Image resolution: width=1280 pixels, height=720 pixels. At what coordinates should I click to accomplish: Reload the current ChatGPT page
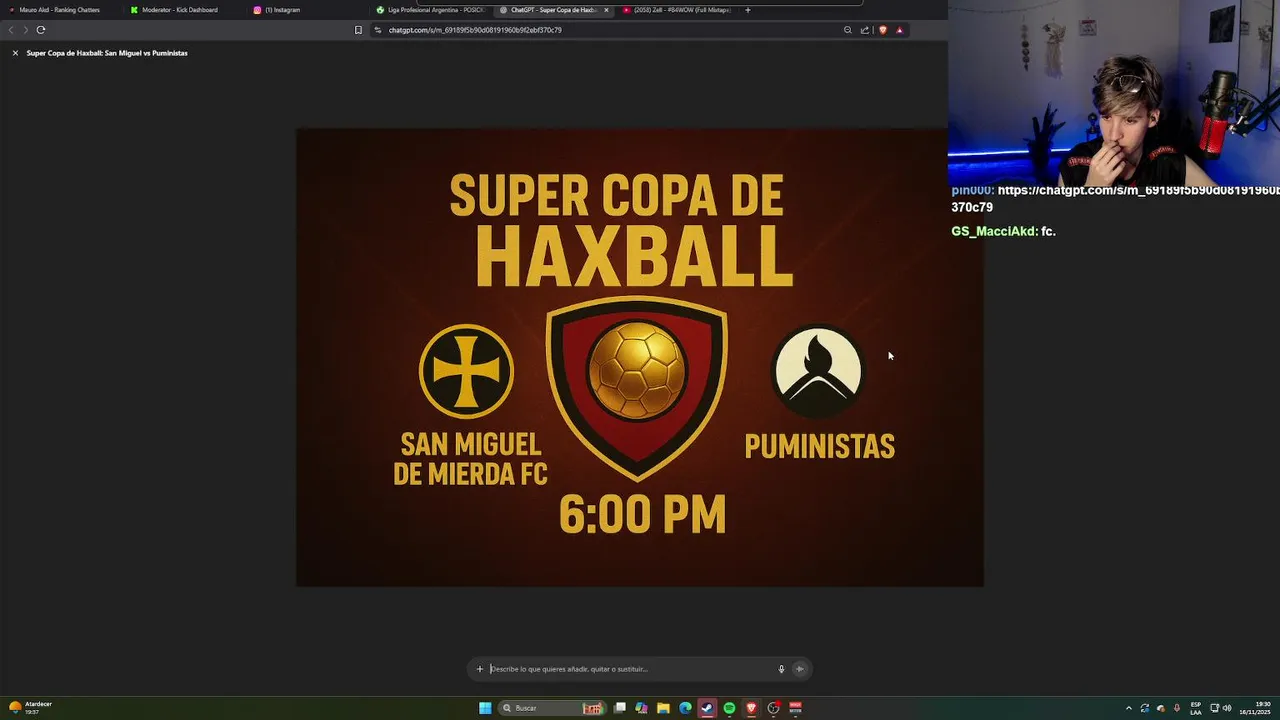pos(41,30)
